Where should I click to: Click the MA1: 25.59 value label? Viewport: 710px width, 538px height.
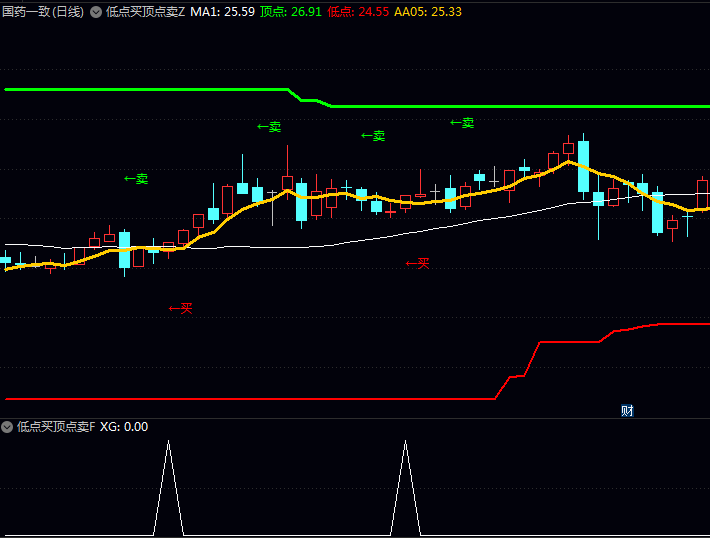coord(222,12)
